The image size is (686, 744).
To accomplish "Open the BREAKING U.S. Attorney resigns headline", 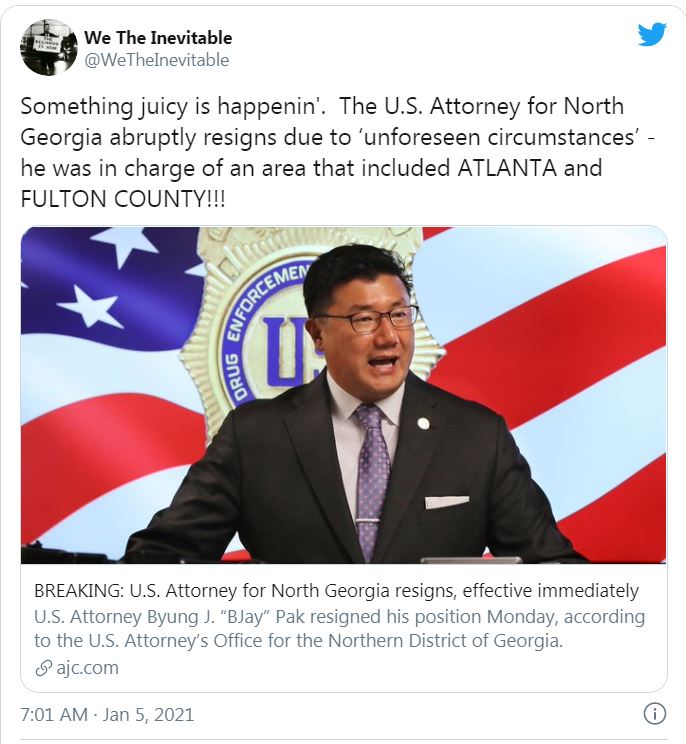I will point(335,590).
